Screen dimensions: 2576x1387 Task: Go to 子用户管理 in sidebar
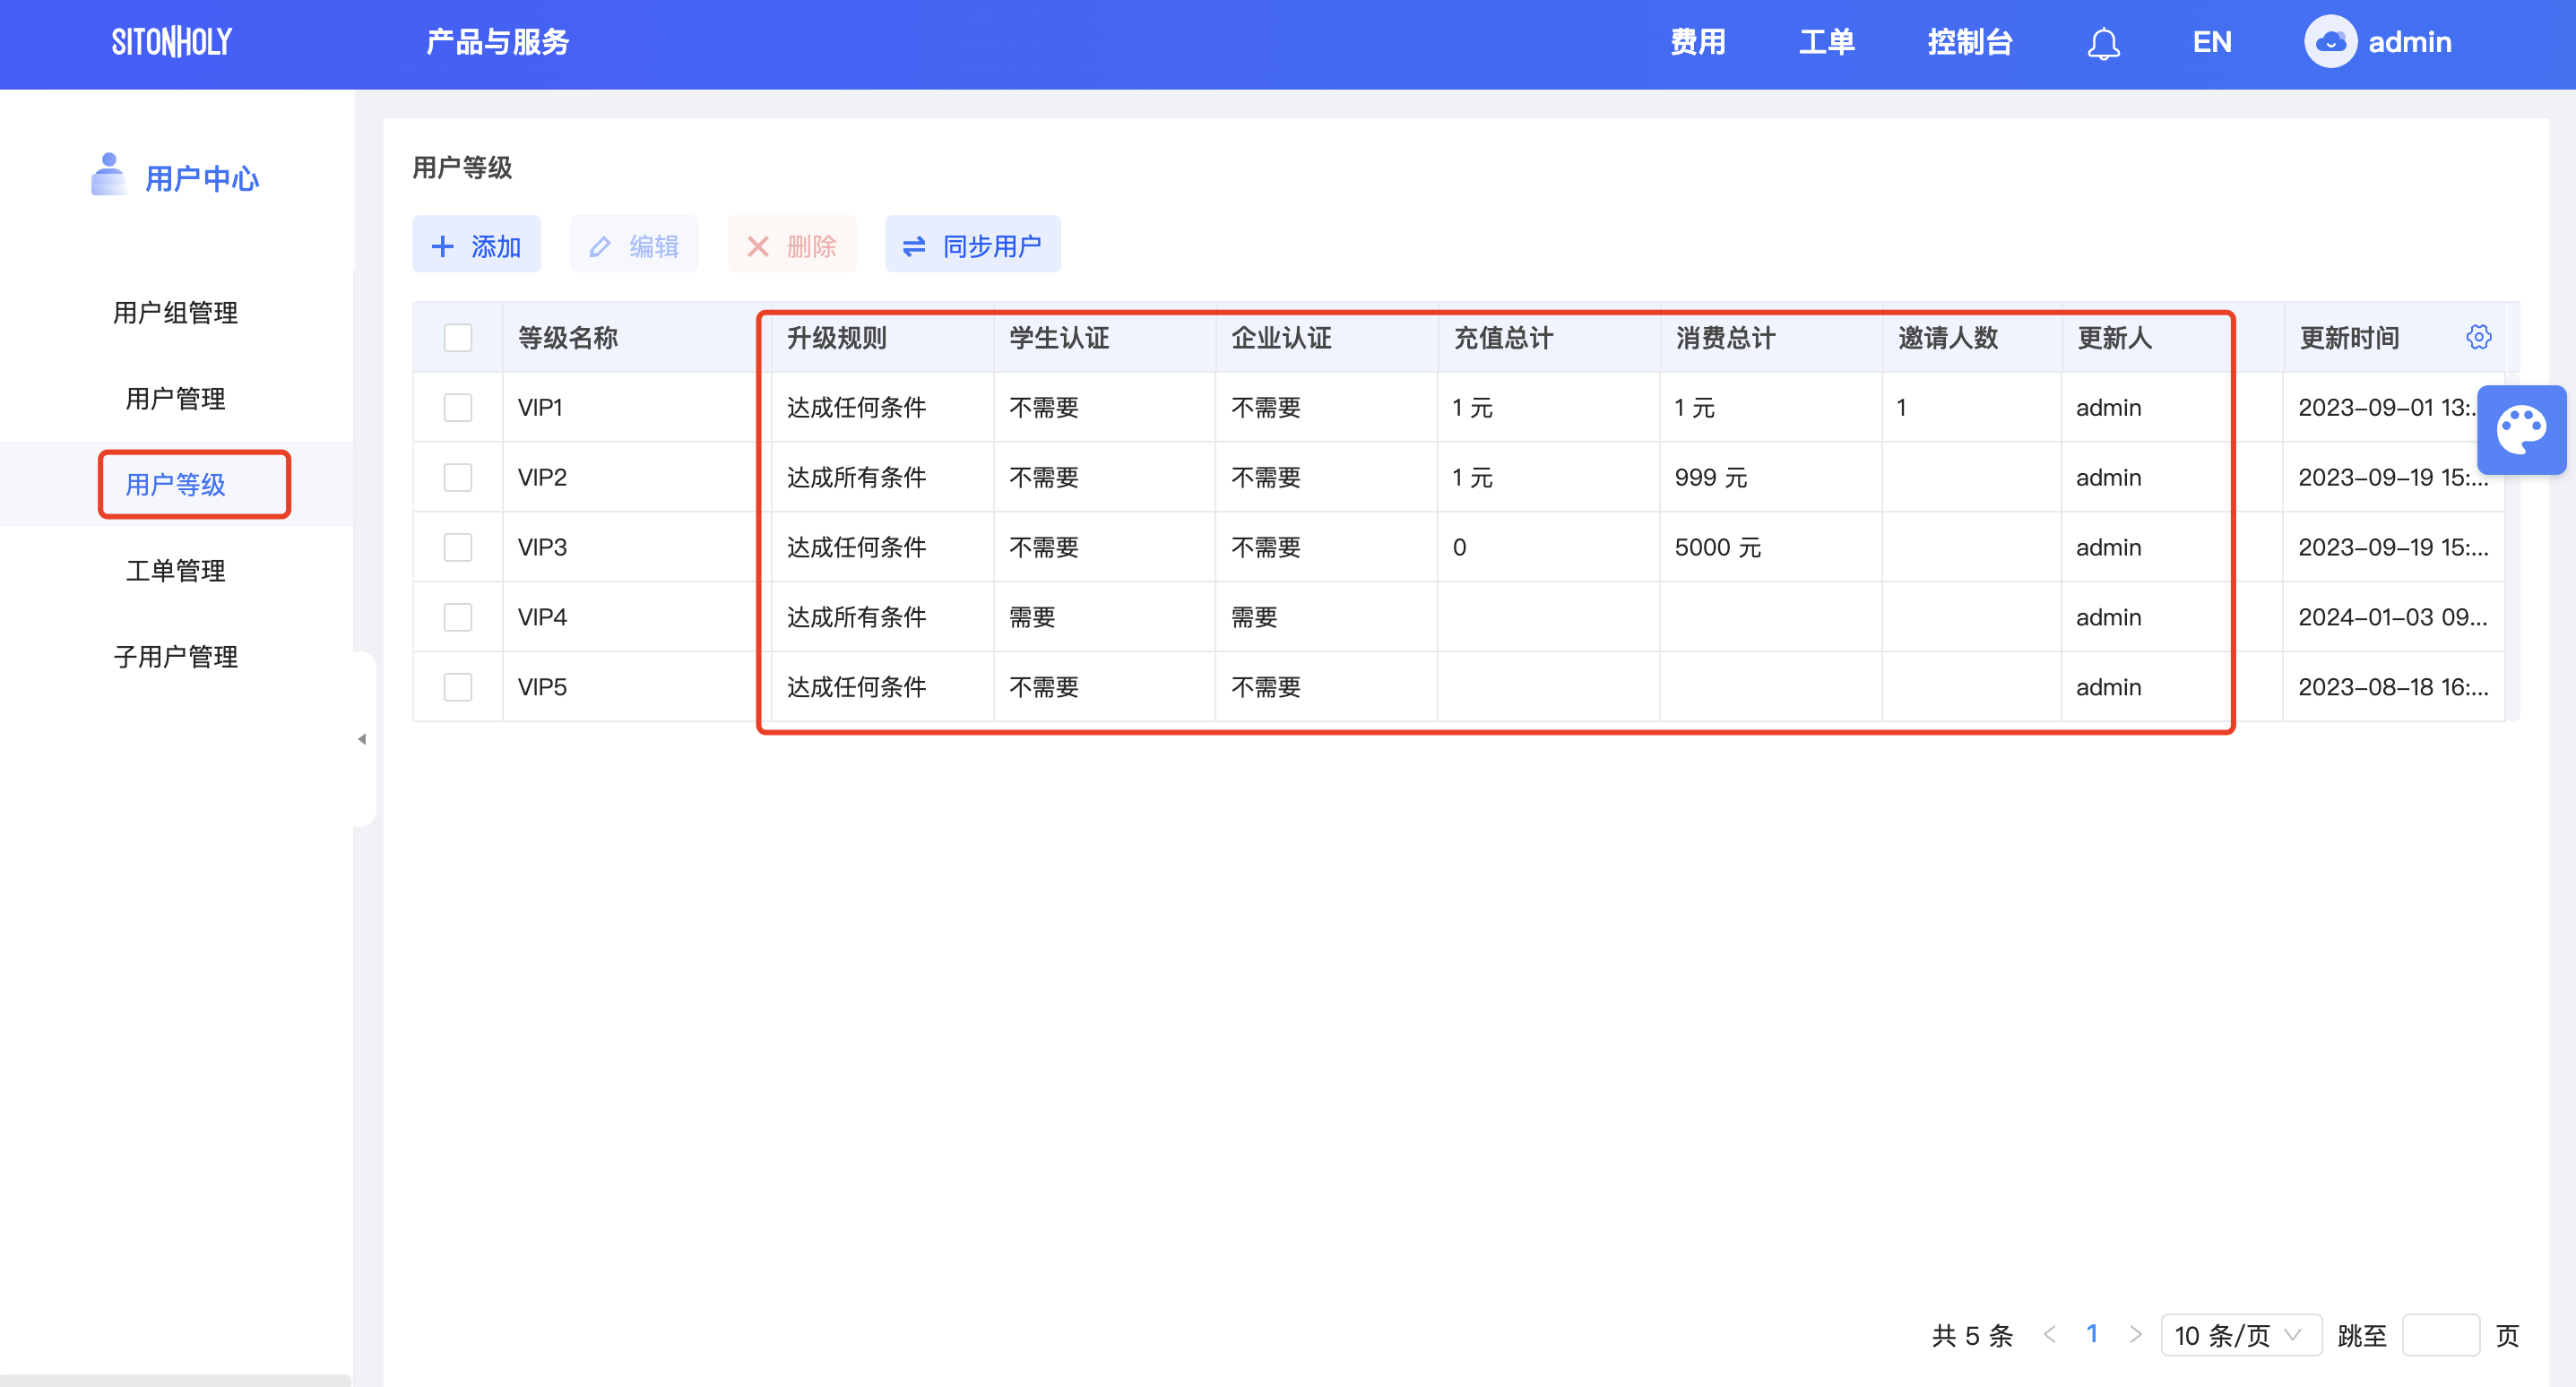point(175,657)
